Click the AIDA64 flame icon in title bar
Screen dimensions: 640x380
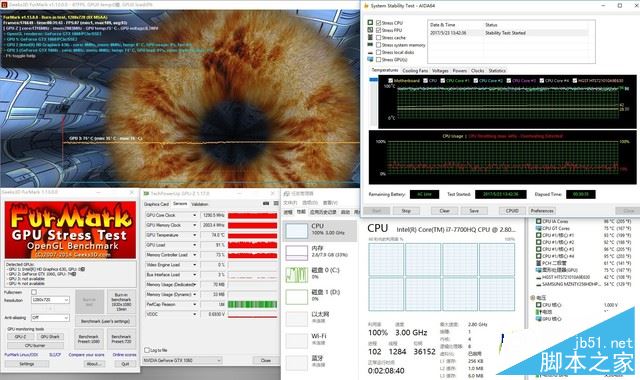point(366,6)
